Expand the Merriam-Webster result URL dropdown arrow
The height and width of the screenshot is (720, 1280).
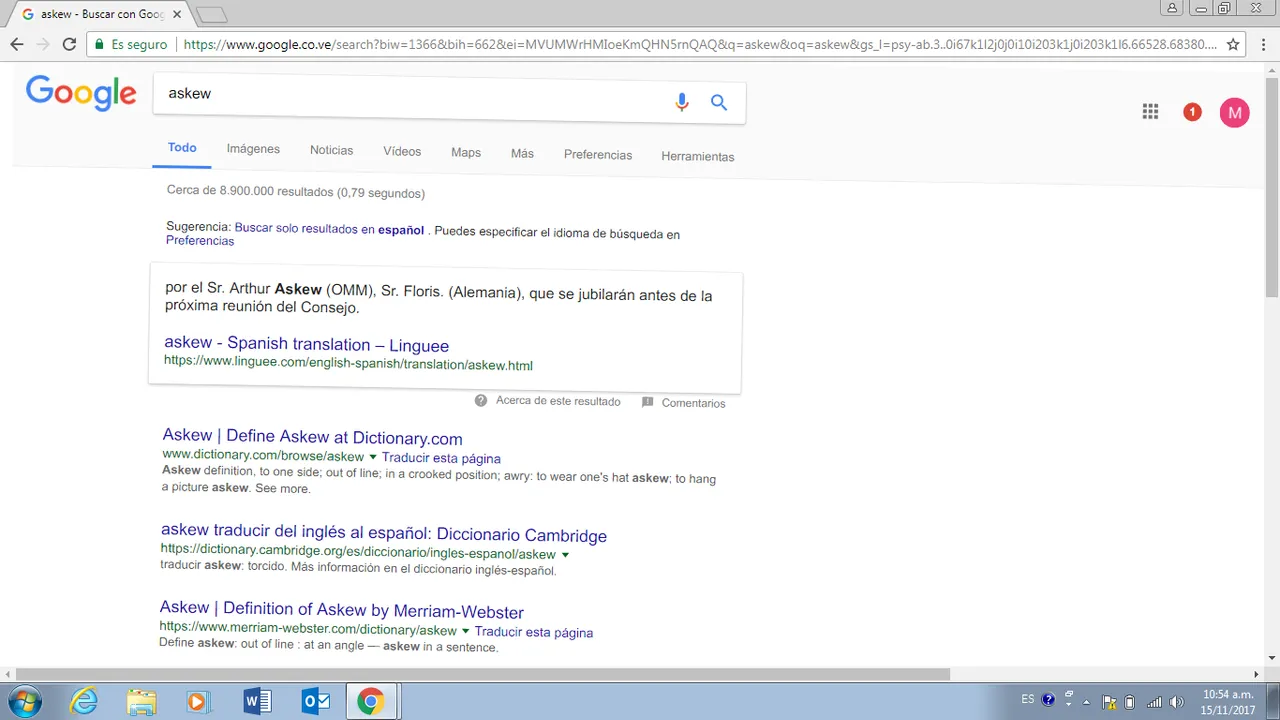pos(465,630)
